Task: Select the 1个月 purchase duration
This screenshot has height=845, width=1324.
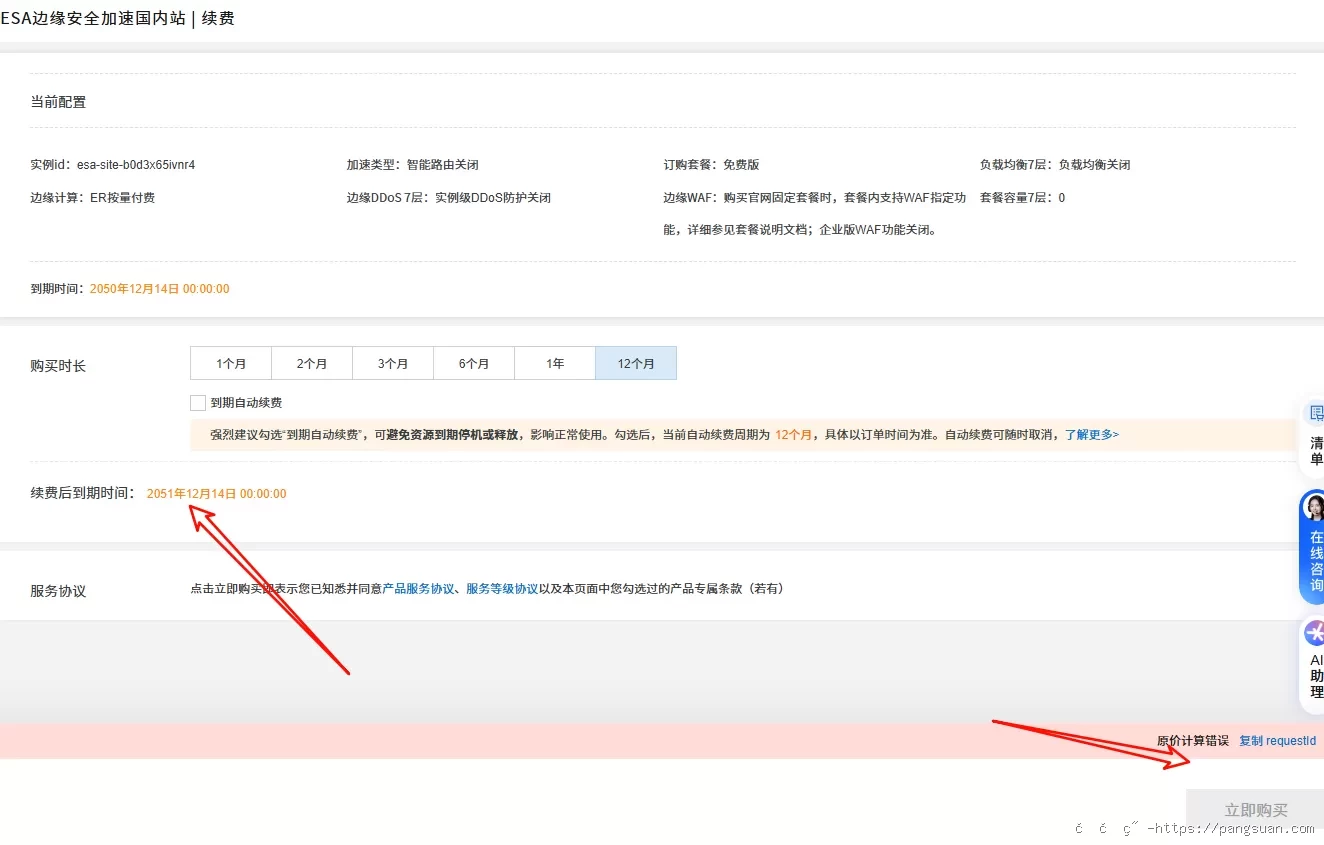Action: point(230,363)
